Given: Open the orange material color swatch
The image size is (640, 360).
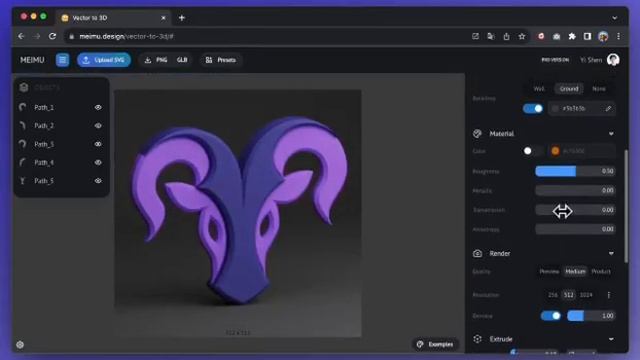Looking at the screenshot, I should click(x=555, y=151).
